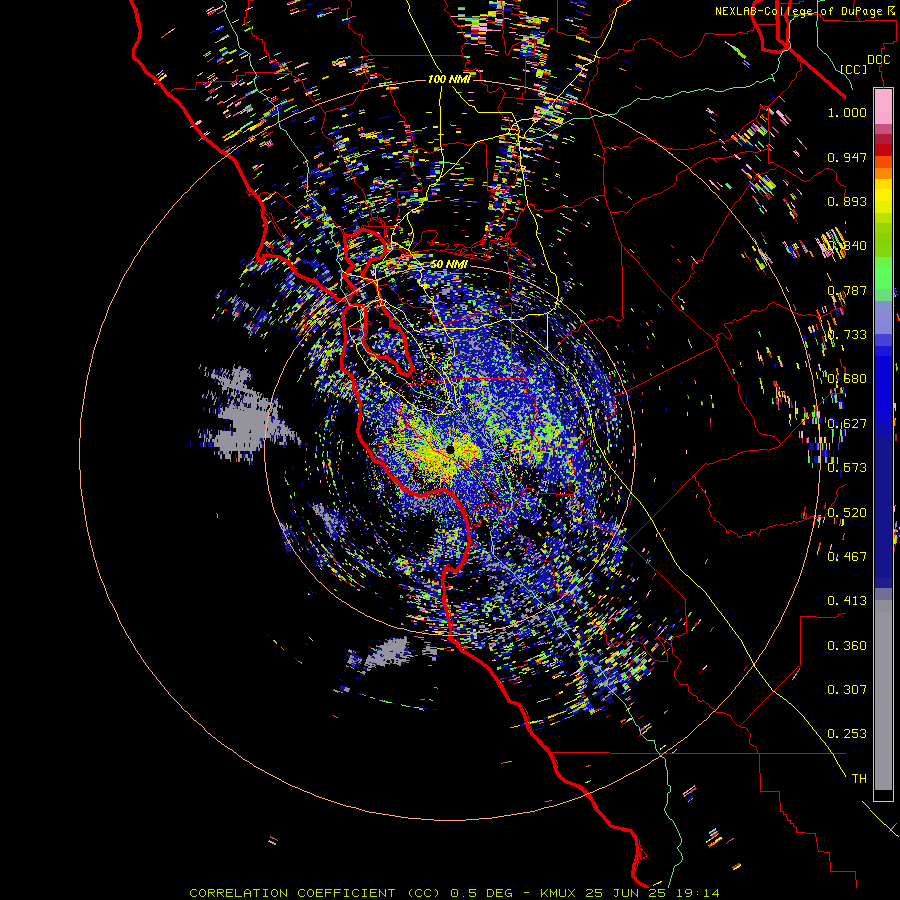Click the [CC] units label above the legend
The image size is (900, 900).
click(x=854, y=69)
